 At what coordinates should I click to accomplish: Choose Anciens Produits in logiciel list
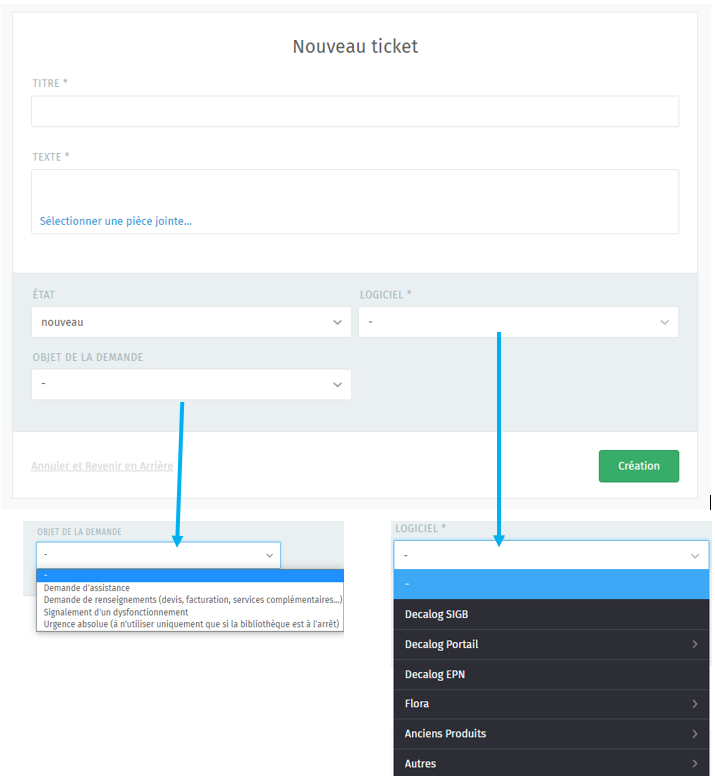coord(551,734)
